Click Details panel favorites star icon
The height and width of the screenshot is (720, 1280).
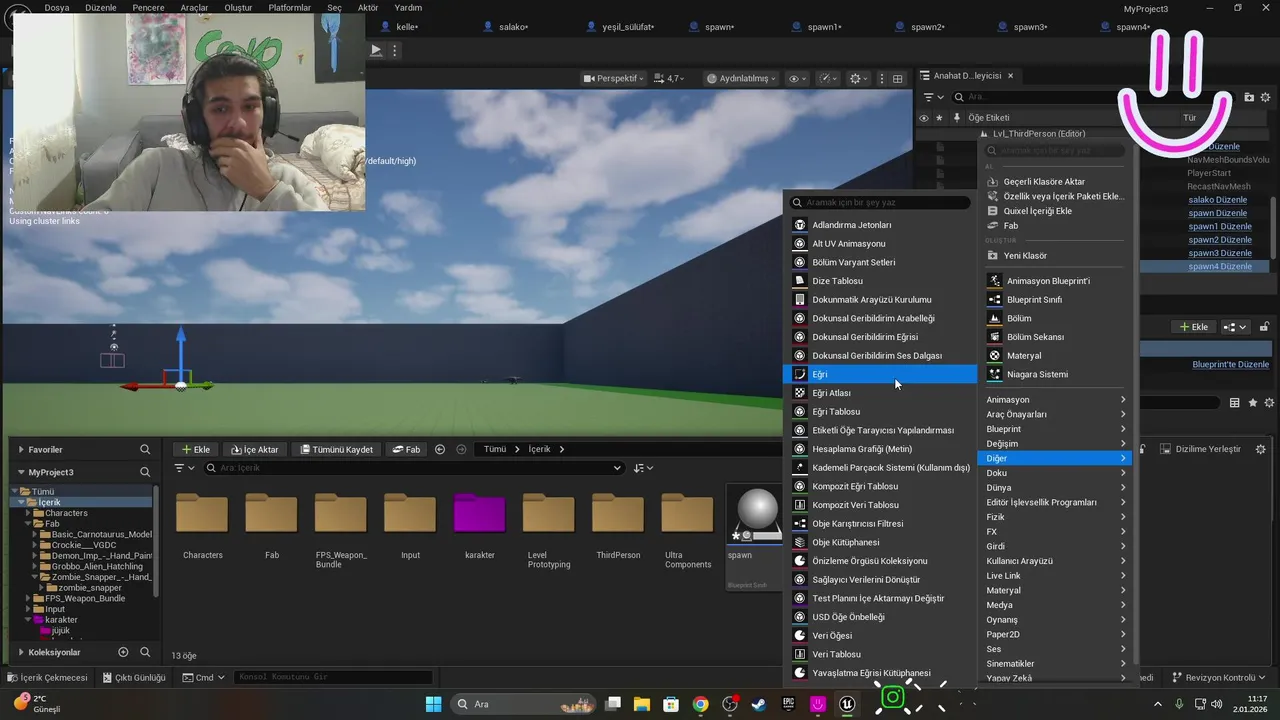(x=1252, y=403)
